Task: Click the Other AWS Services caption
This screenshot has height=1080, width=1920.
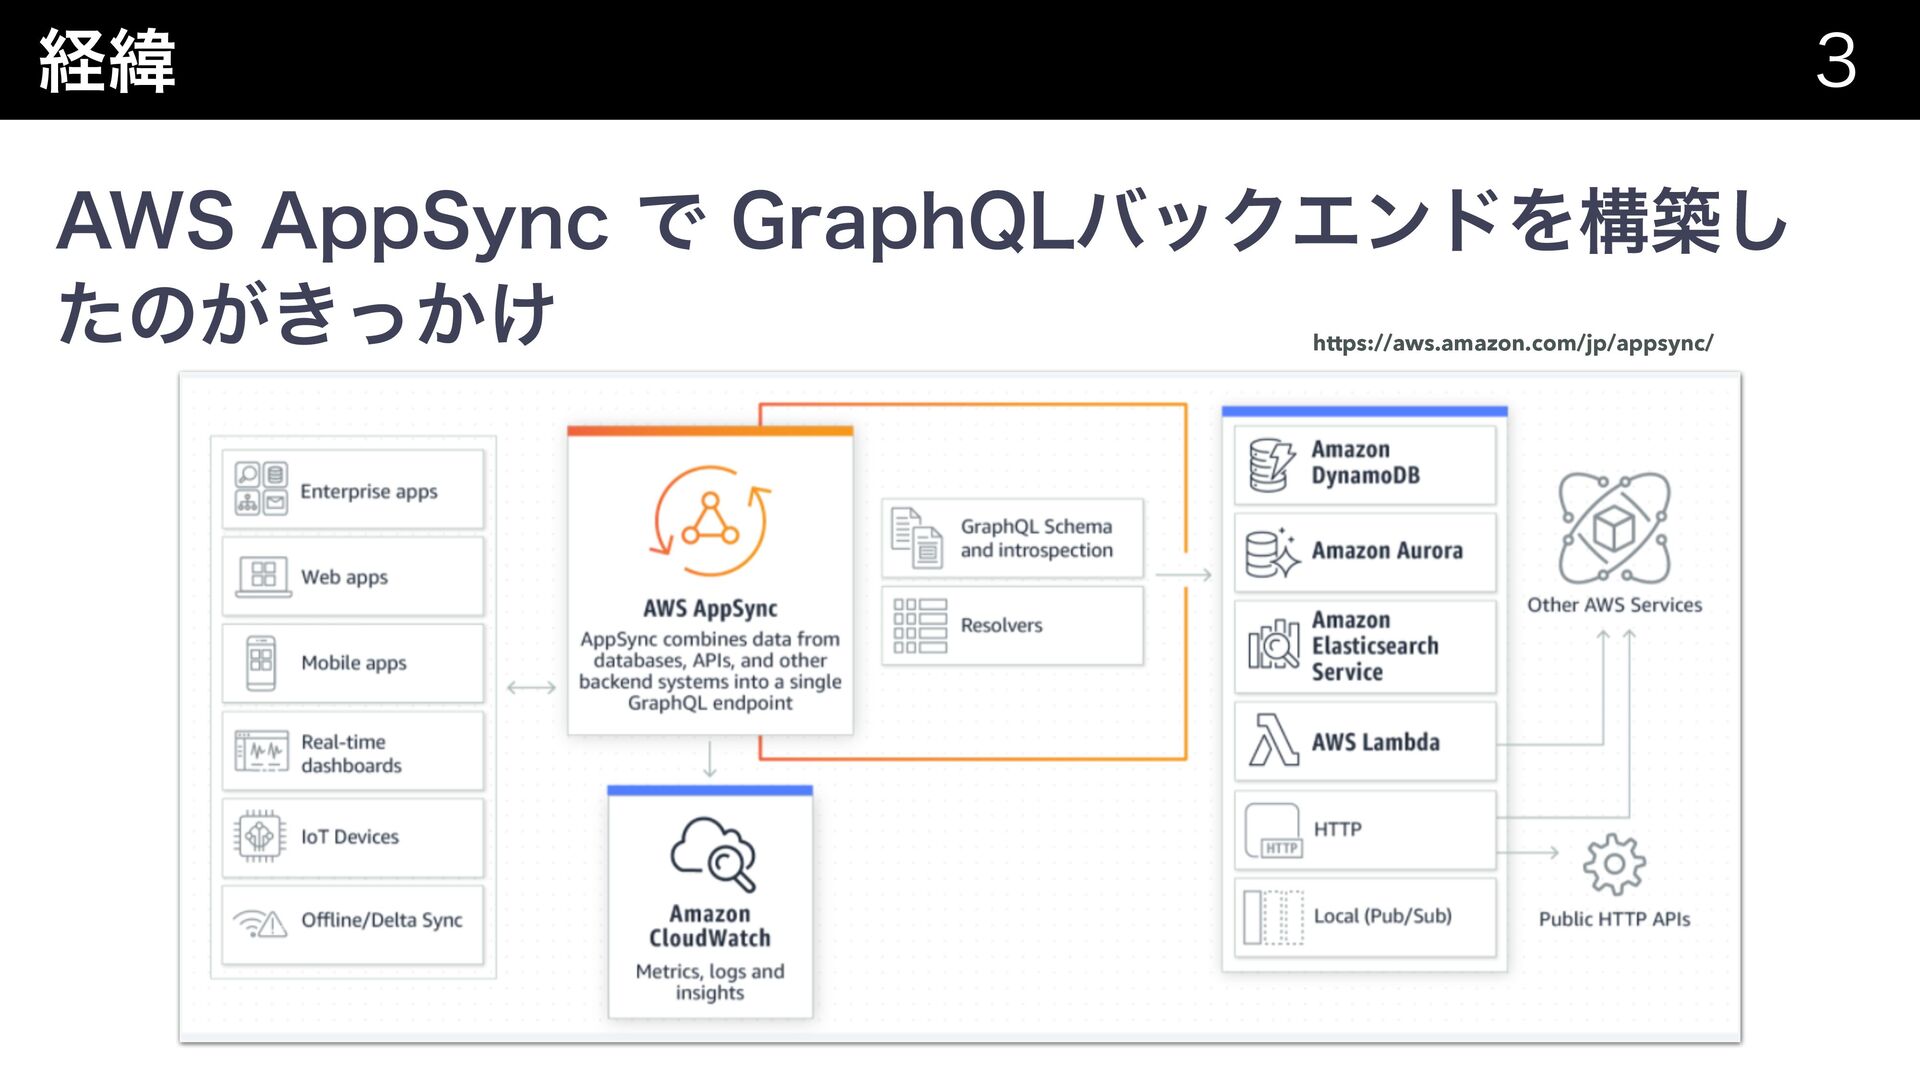Action: click(x=1614, y=605)
